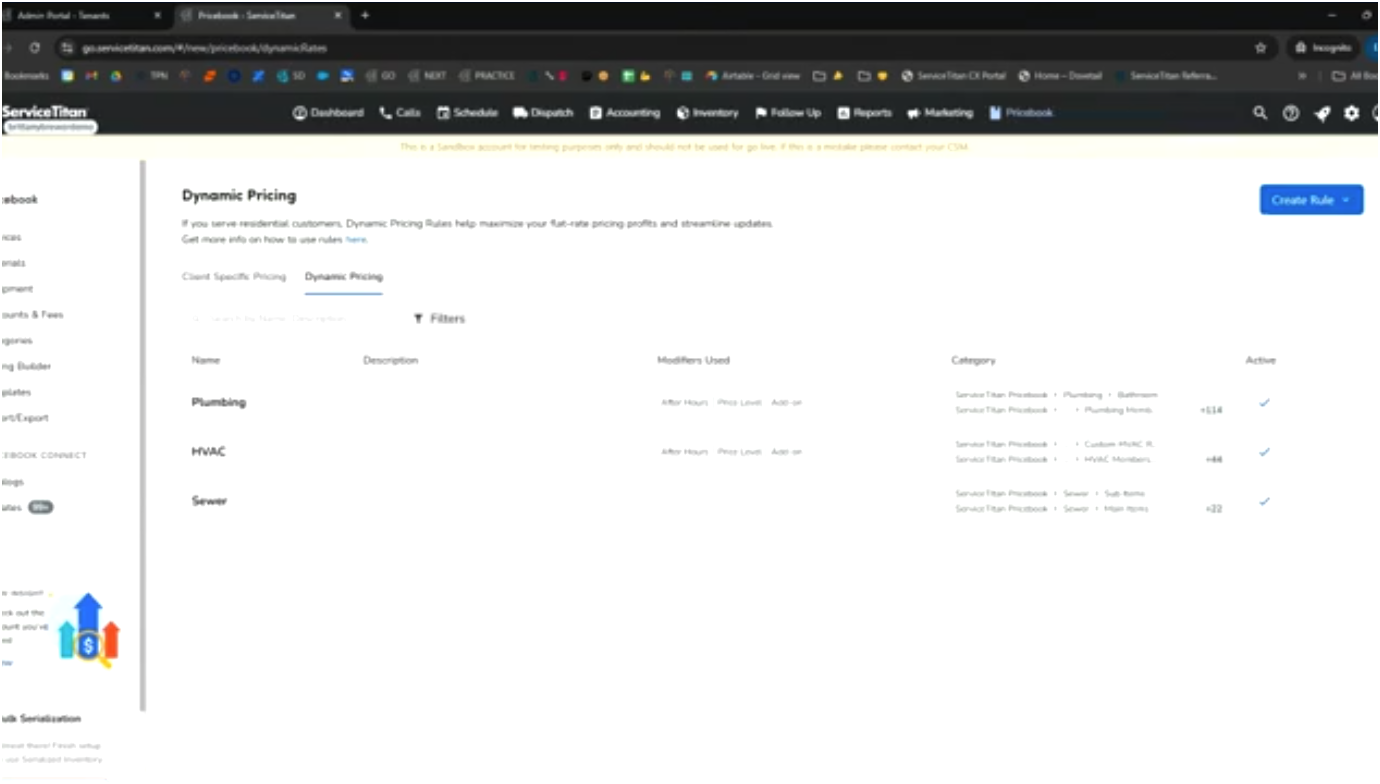Toggle the Sewer rule's Active checkmark
This screenshot has height=784, width=1380.
(x=1264, y=501)
